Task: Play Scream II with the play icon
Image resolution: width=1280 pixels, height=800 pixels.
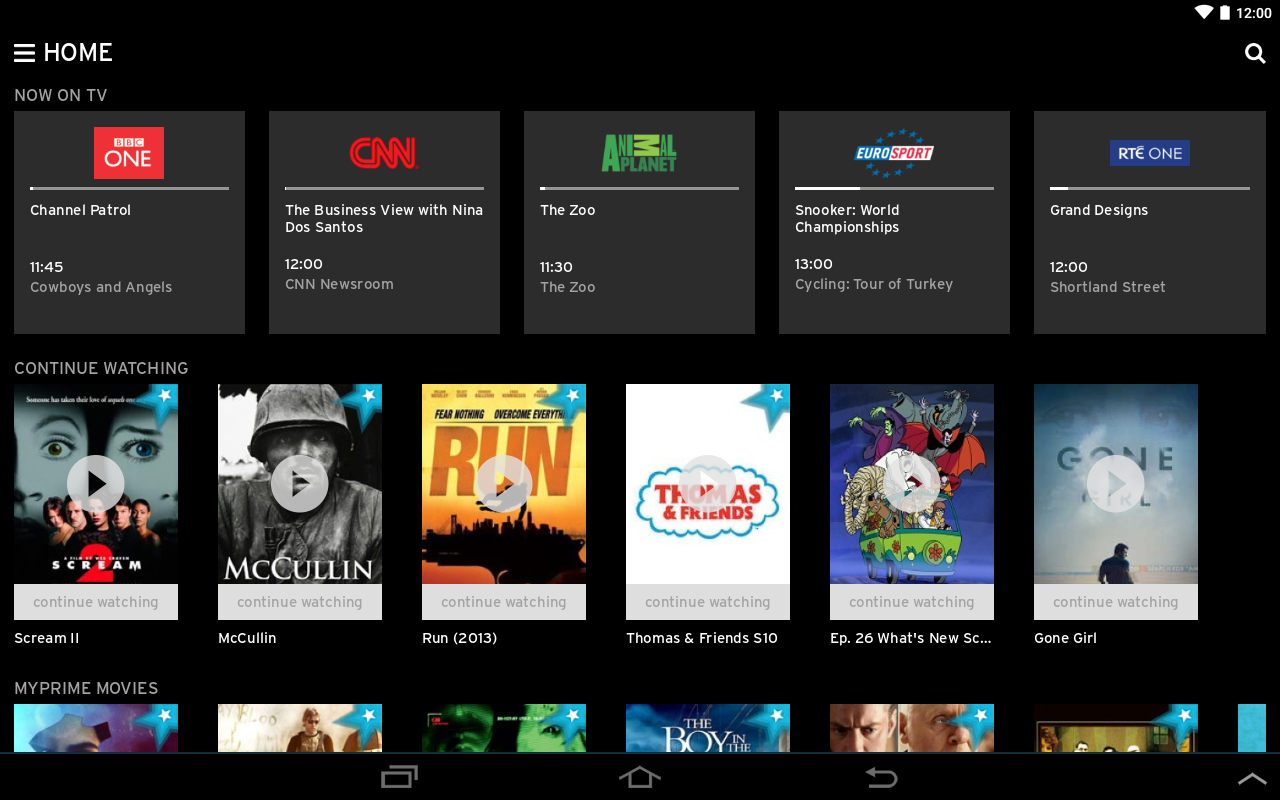Action: point(96,484)
